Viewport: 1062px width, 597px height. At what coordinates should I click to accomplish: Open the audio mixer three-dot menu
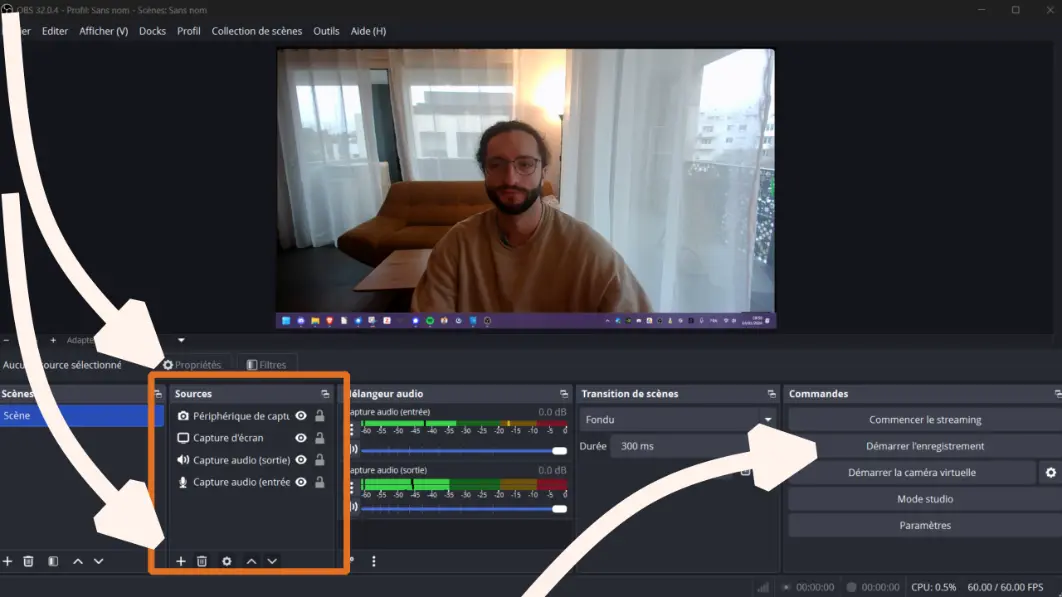374,562
